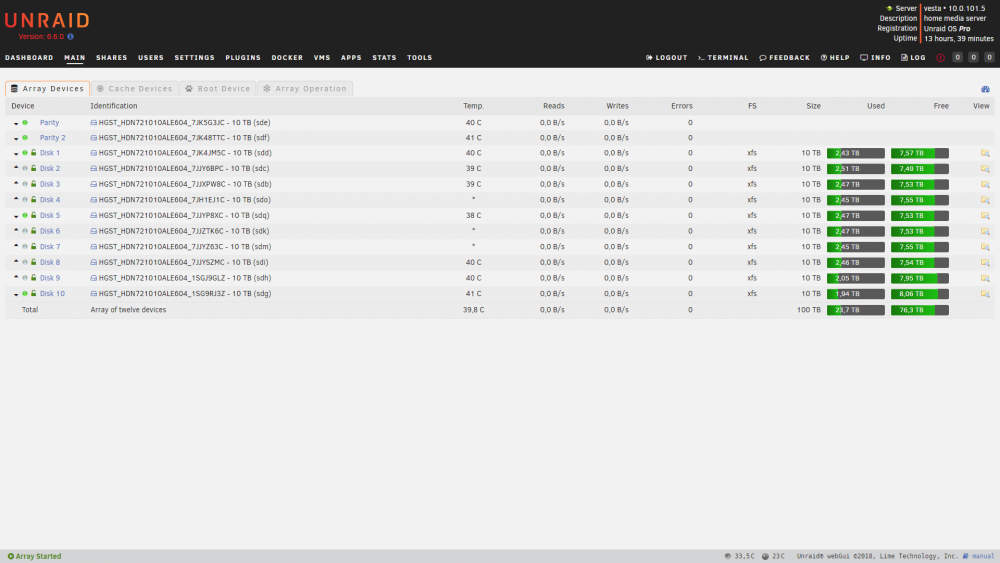
Task: Click the drive icon beside Parity identification
Action: point(94,122)
